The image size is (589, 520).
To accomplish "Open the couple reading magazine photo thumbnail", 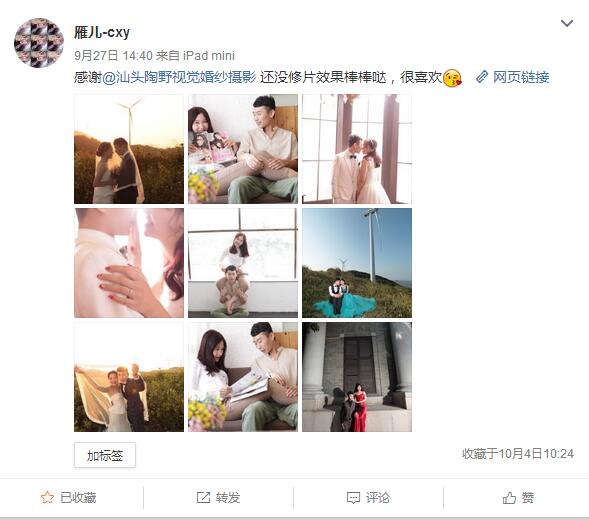I will (x=243, y=377).
